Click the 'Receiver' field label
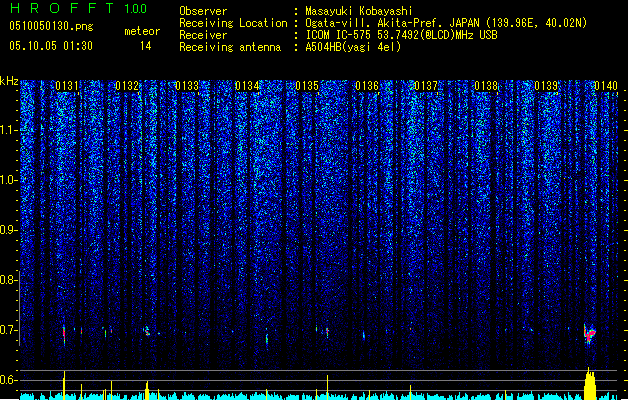Image resolution: width=629 pixels, height=400 pixels. point(203,35)
